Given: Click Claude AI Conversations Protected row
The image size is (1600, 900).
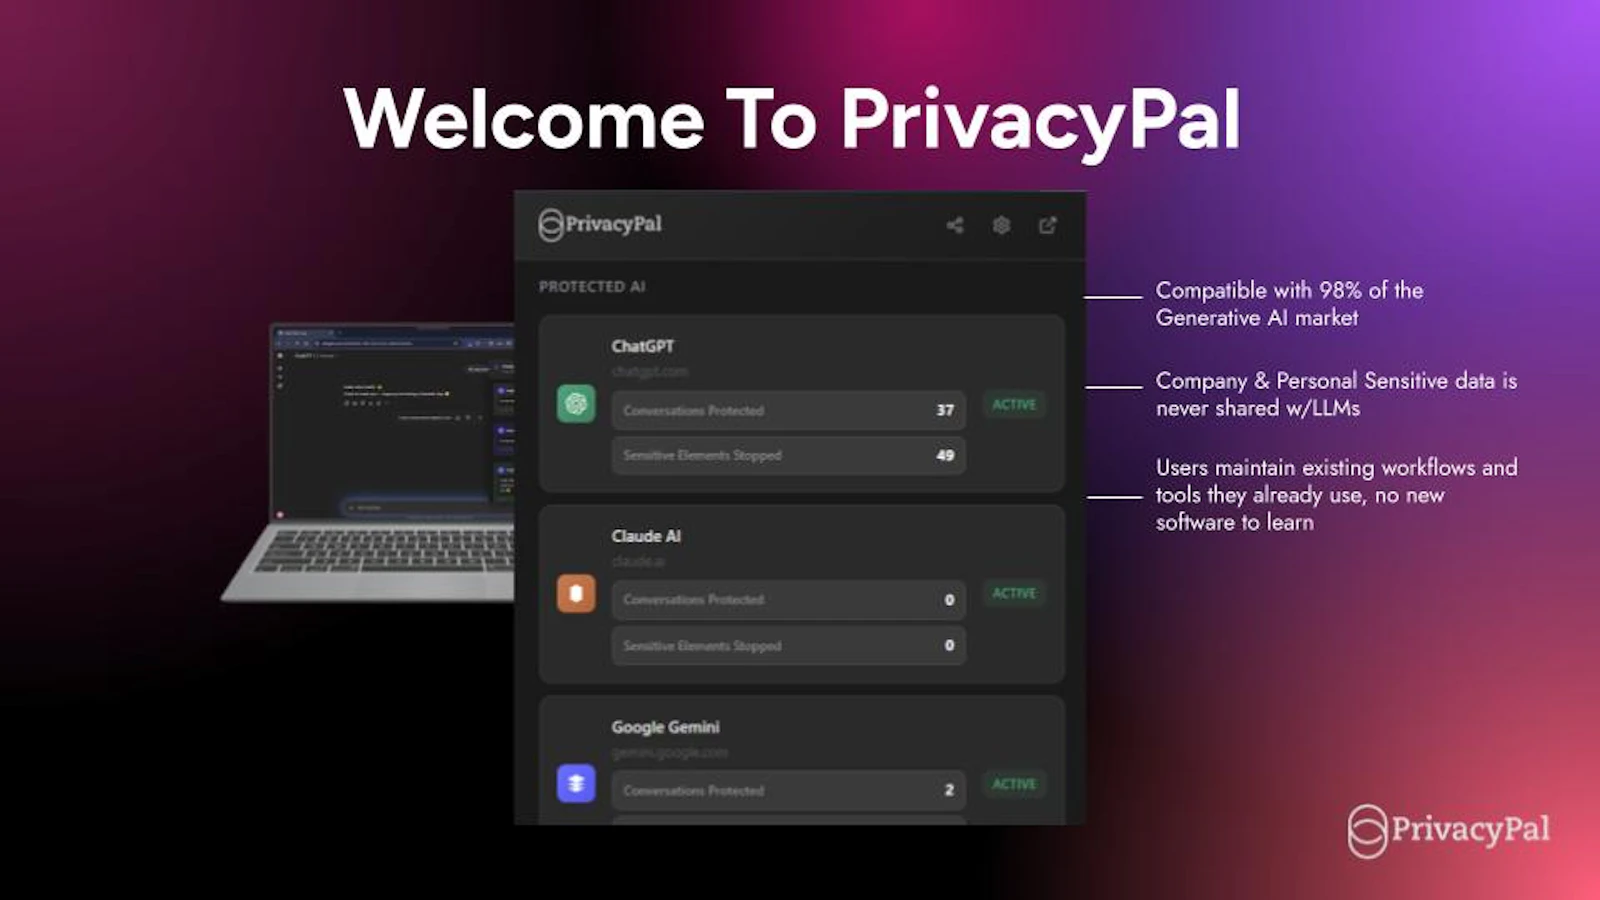Looking at the screenshot, I should point(789,600).
